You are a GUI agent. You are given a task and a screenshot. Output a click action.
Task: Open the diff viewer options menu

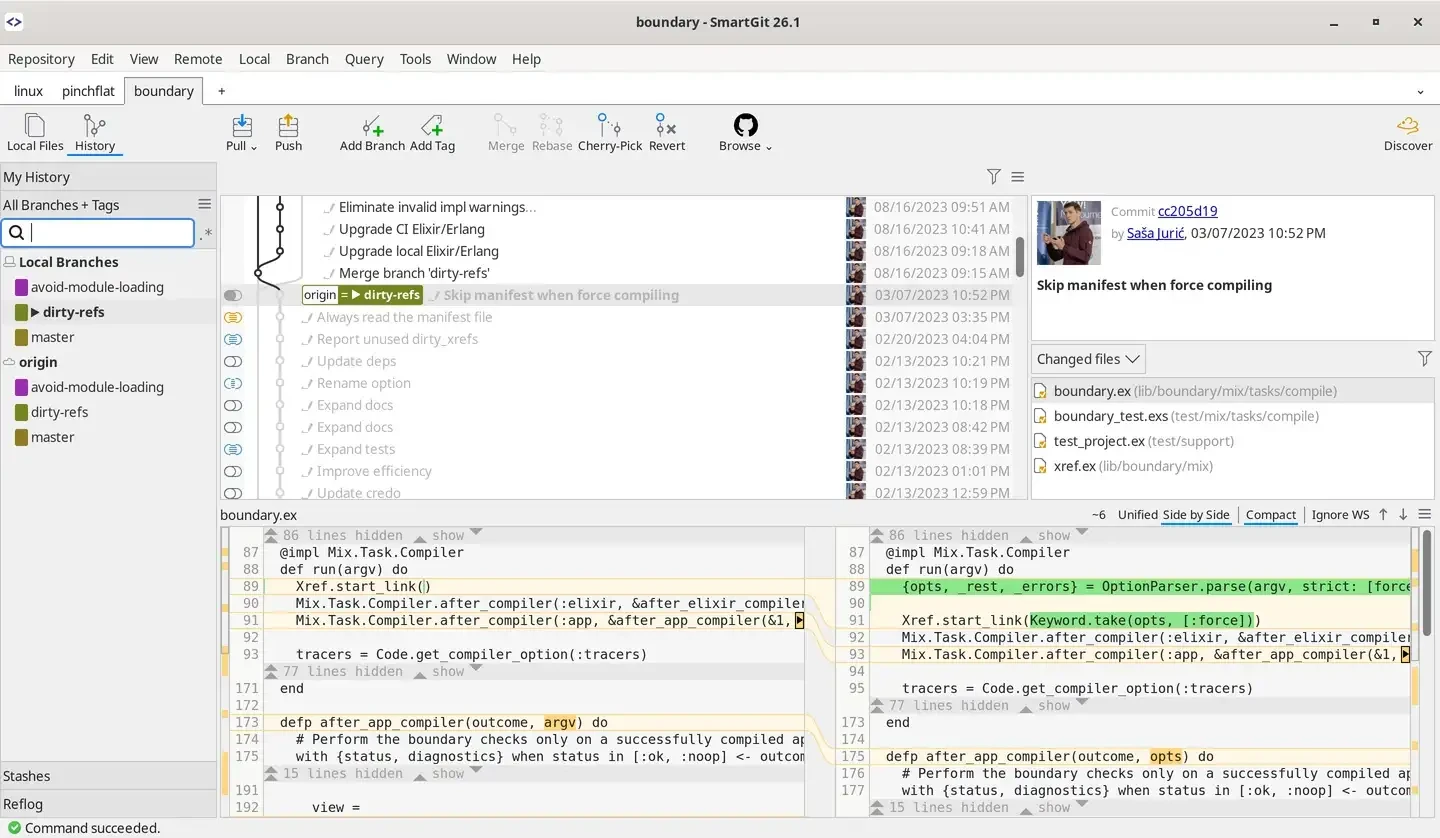tap(1425, 514)
